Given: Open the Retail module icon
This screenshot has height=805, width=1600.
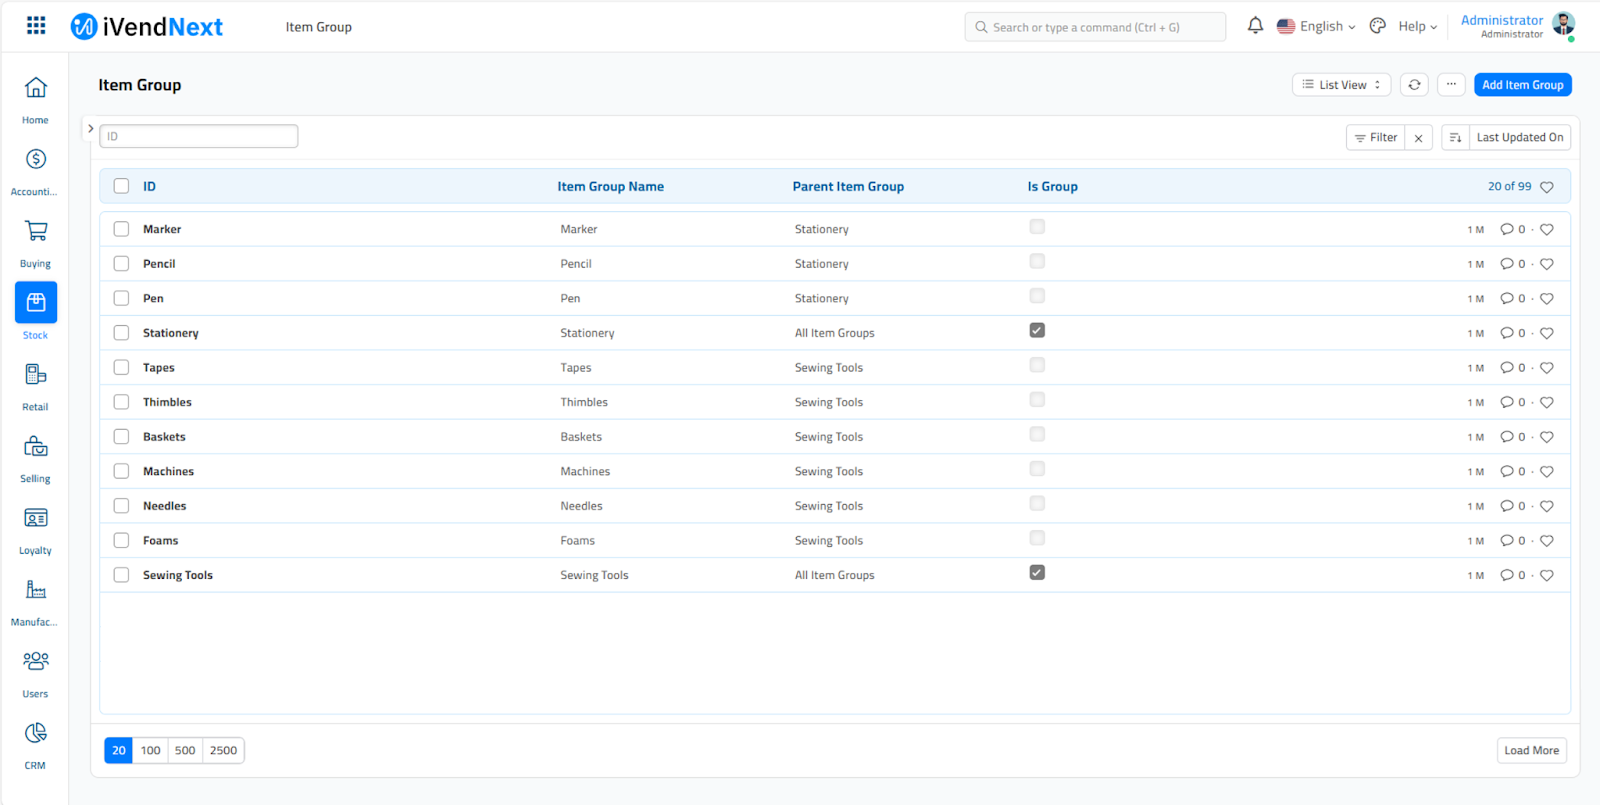Looking at the screenshot, I should tap(36, 375).
